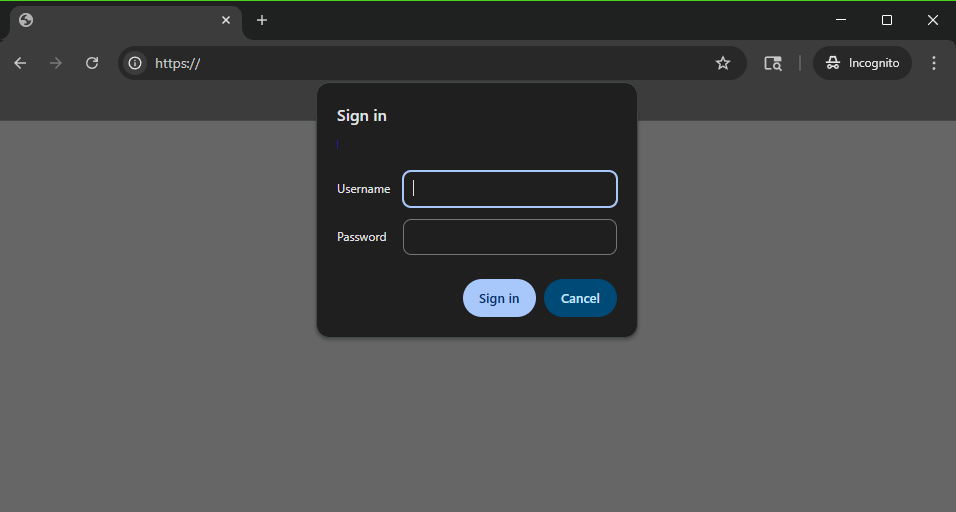Maximize the browser window
Image resolution: width=956 pixels, height=512 pixels.
pyautogui.click(x=887, y=20)
